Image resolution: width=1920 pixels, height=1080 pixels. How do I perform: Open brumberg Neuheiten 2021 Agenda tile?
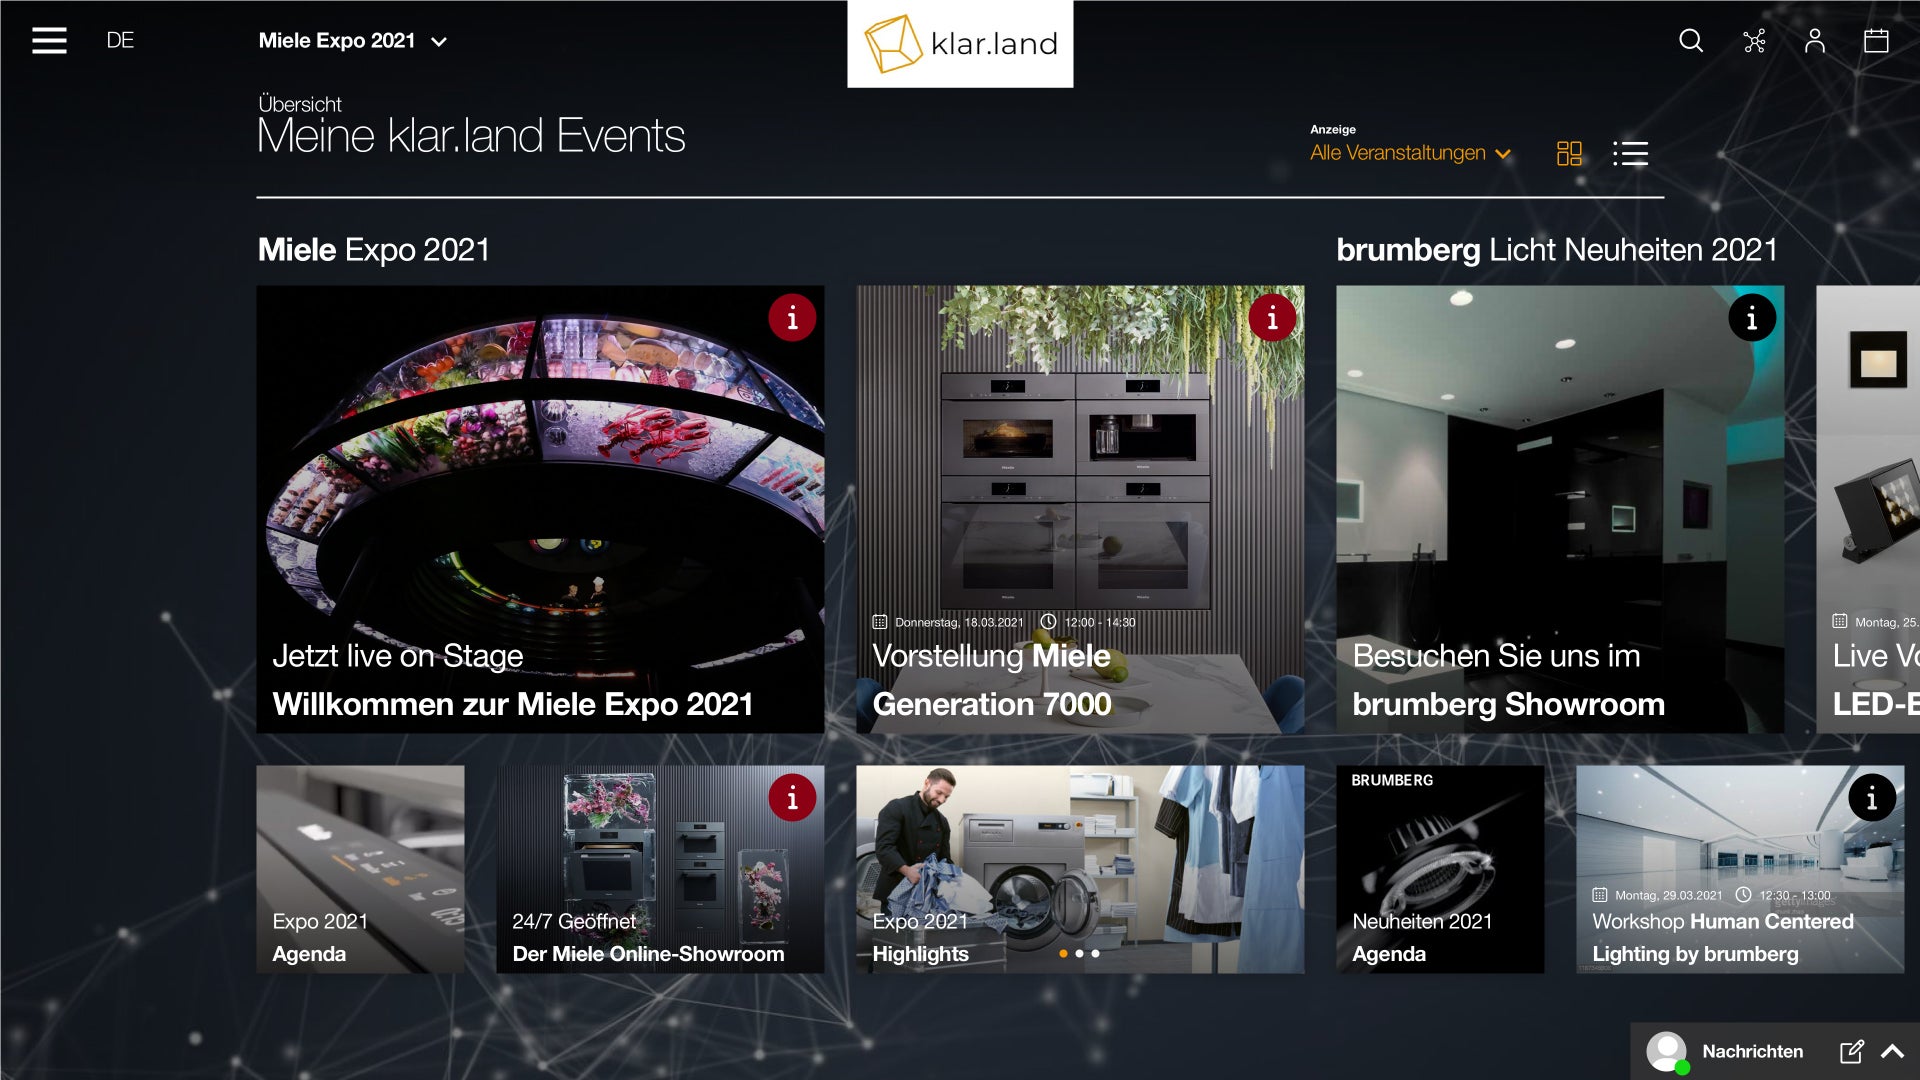pyautogui.click(x=1440, y=869)
